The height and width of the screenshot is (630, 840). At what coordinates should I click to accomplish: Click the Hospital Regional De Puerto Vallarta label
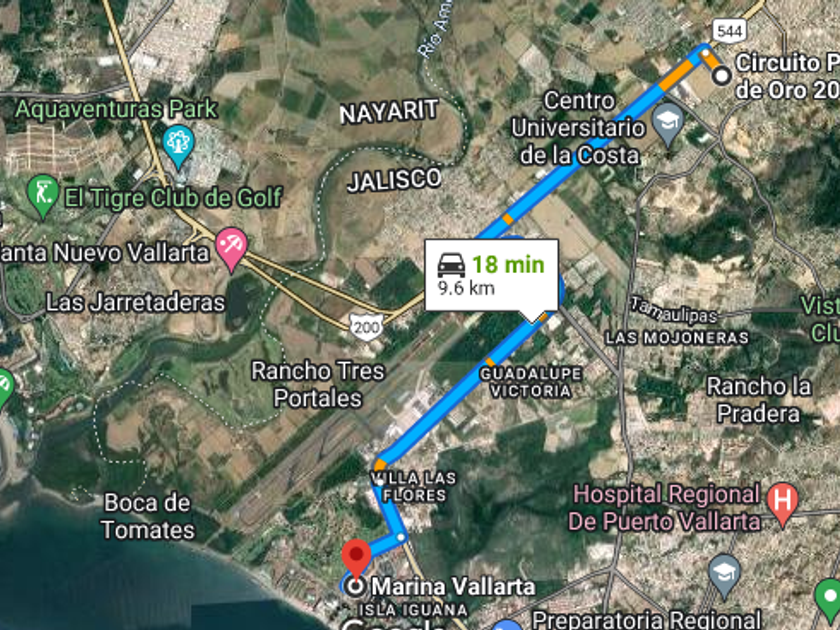pos(665,508)
